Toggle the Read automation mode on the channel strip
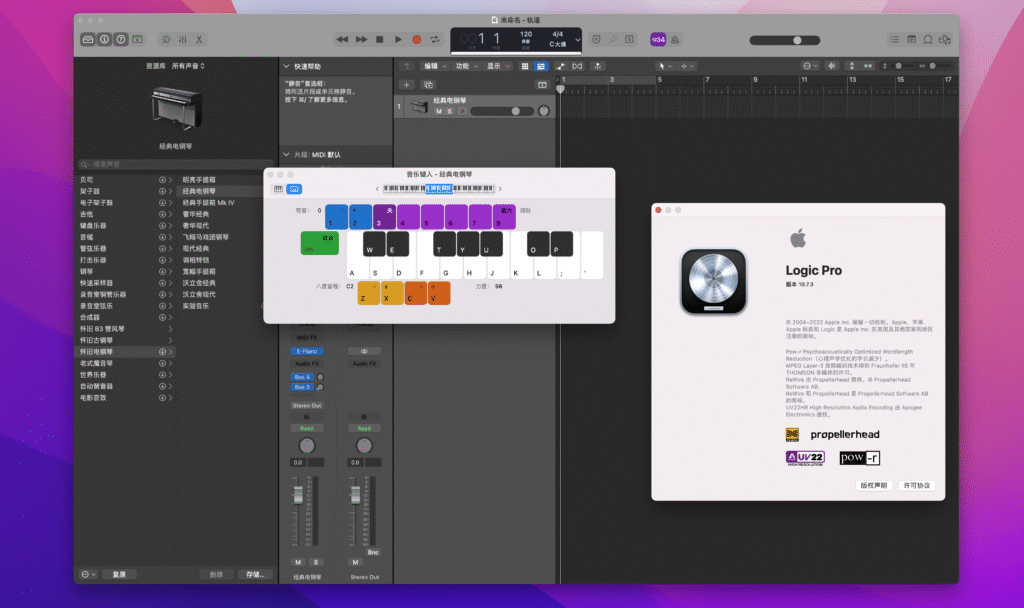This screenshot has width=1024, height=608. click(x=305, y=427)
